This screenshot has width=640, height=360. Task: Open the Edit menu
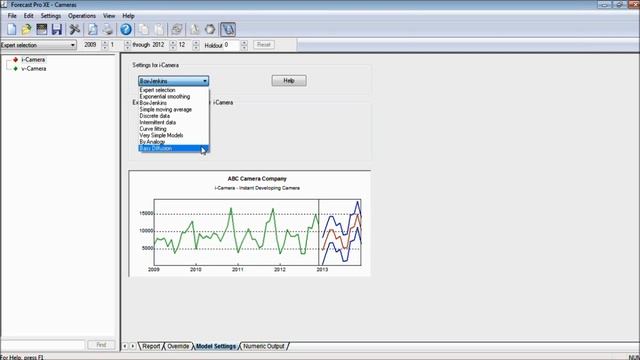pos(28,16)
